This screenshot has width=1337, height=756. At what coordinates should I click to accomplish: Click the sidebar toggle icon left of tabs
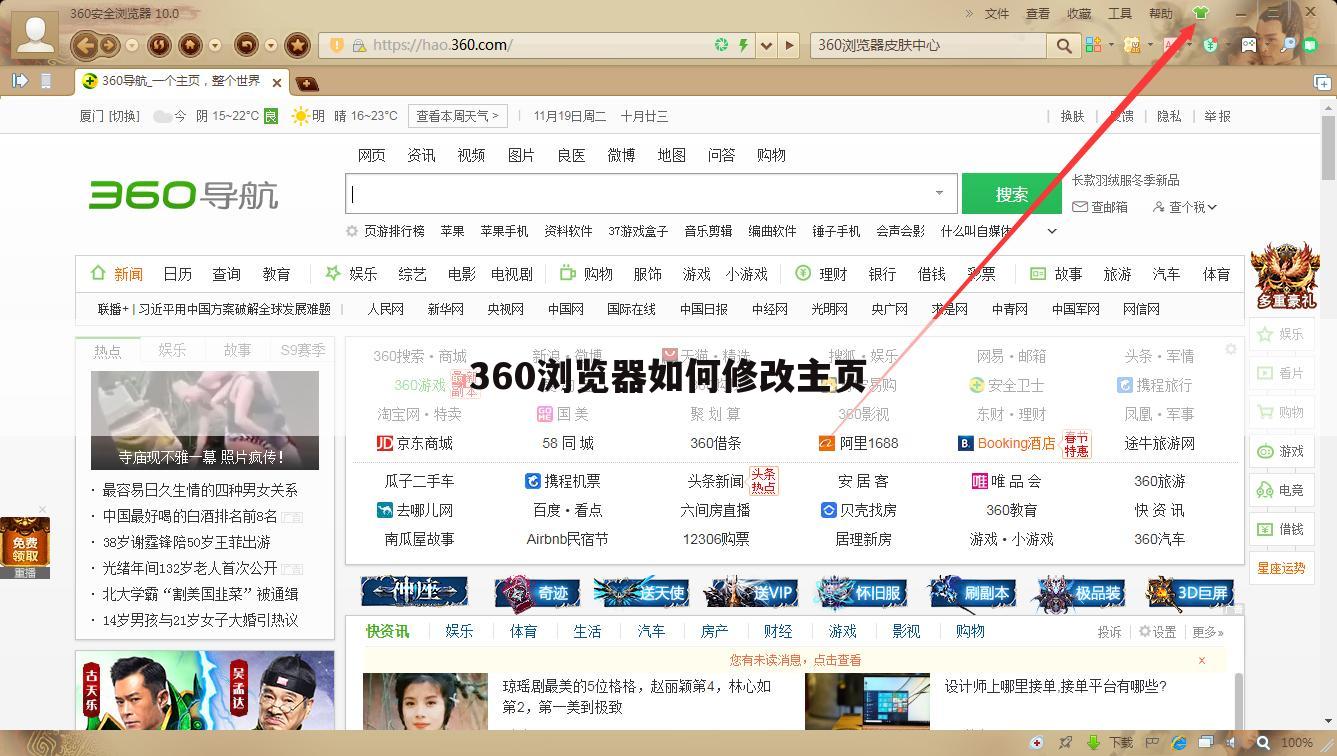pyautogui.click(x=20, y=81)
